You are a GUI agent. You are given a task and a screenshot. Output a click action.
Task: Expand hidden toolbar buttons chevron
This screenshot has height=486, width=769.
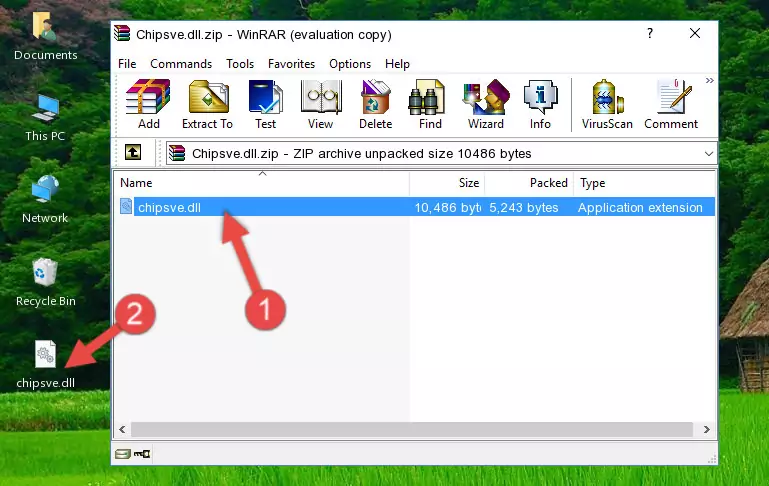(709, 81)
